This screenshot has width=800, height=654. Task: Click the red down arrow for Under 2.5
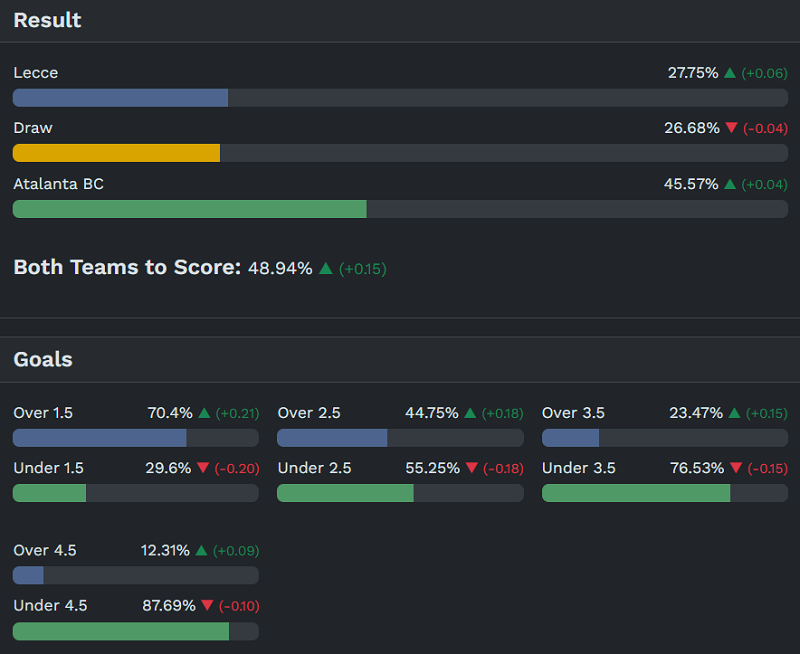tap(471, 468)
